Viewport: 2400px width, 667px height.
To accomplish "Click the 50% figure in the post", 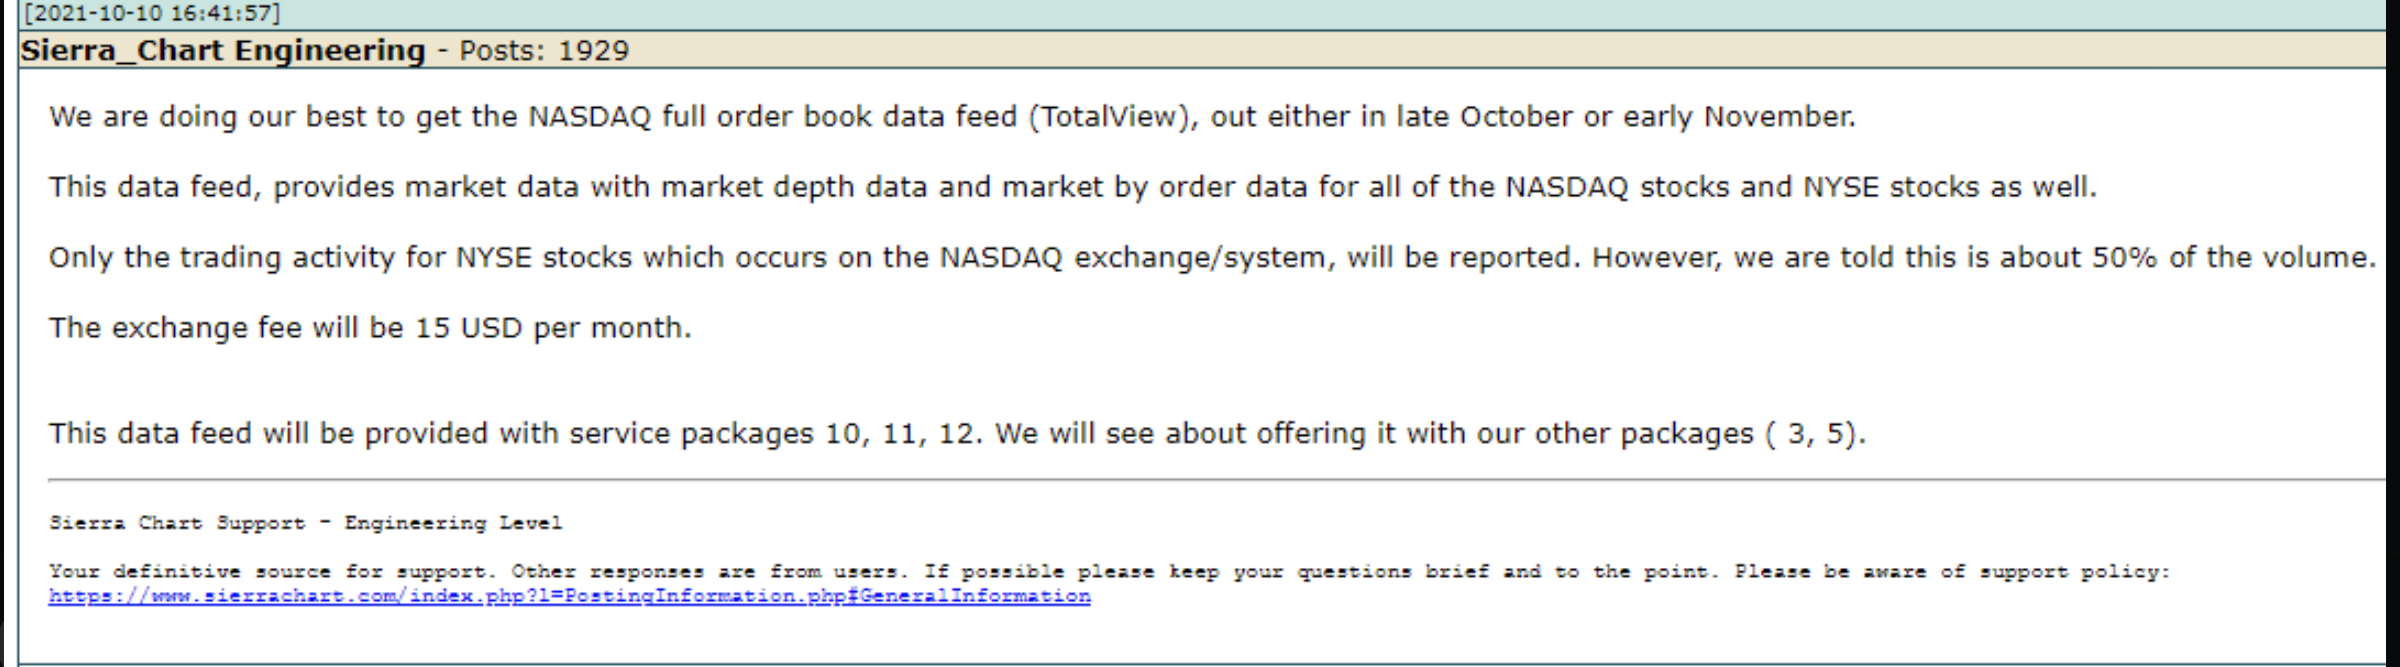I will pyautogui.click(x=2124, y=258).
